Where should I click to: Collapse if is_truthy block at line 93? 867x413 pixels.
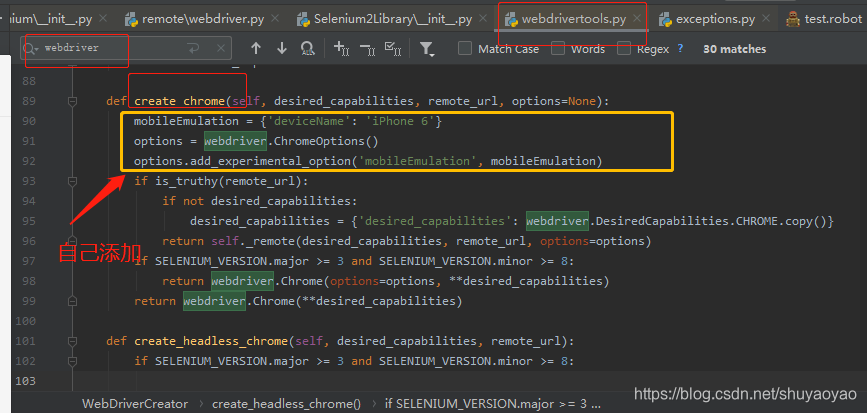click(x=72, y=181)
